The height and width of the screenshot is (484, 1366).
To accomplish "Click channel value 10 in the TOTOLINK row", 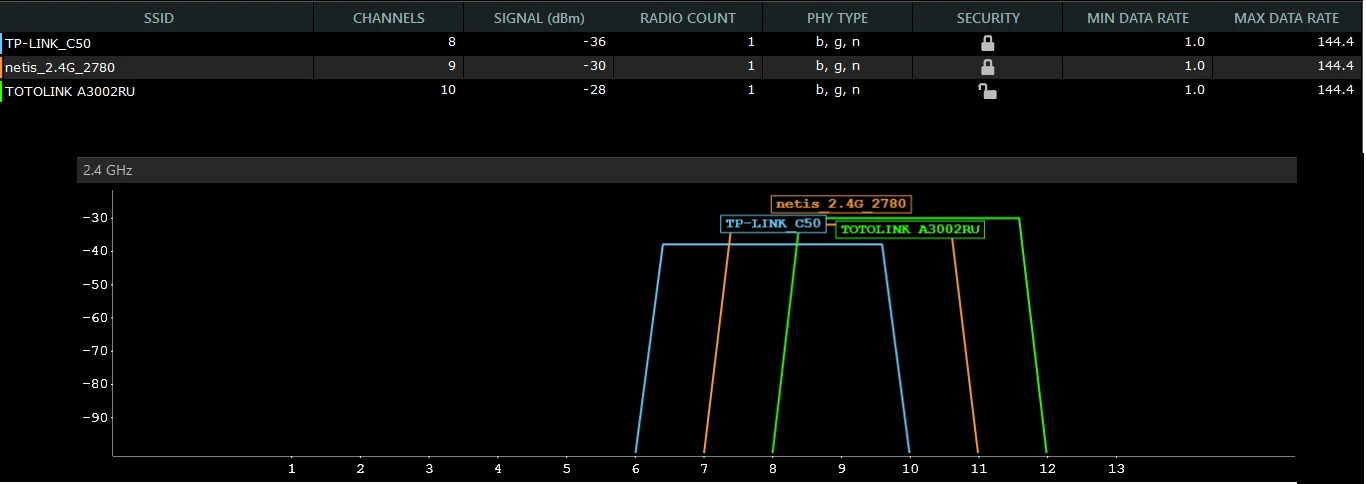I will click(x=449, y=90).
